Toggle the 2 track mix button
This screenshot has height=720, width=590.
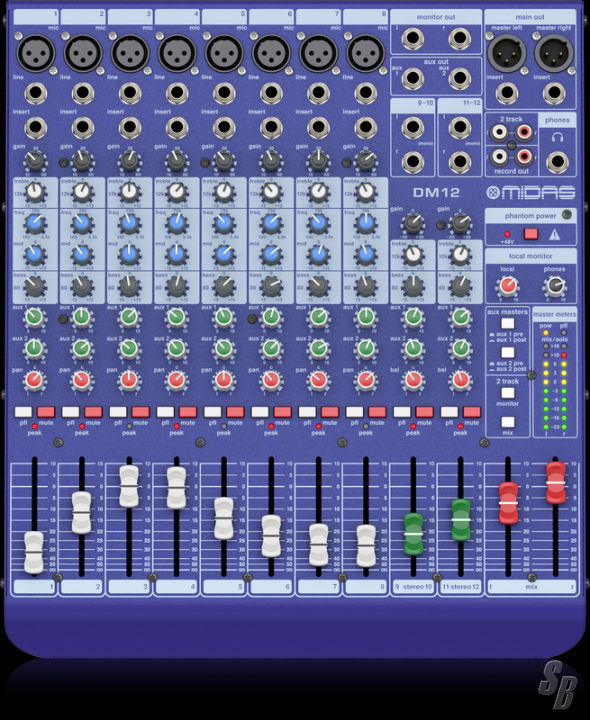(x=507, y=422)
